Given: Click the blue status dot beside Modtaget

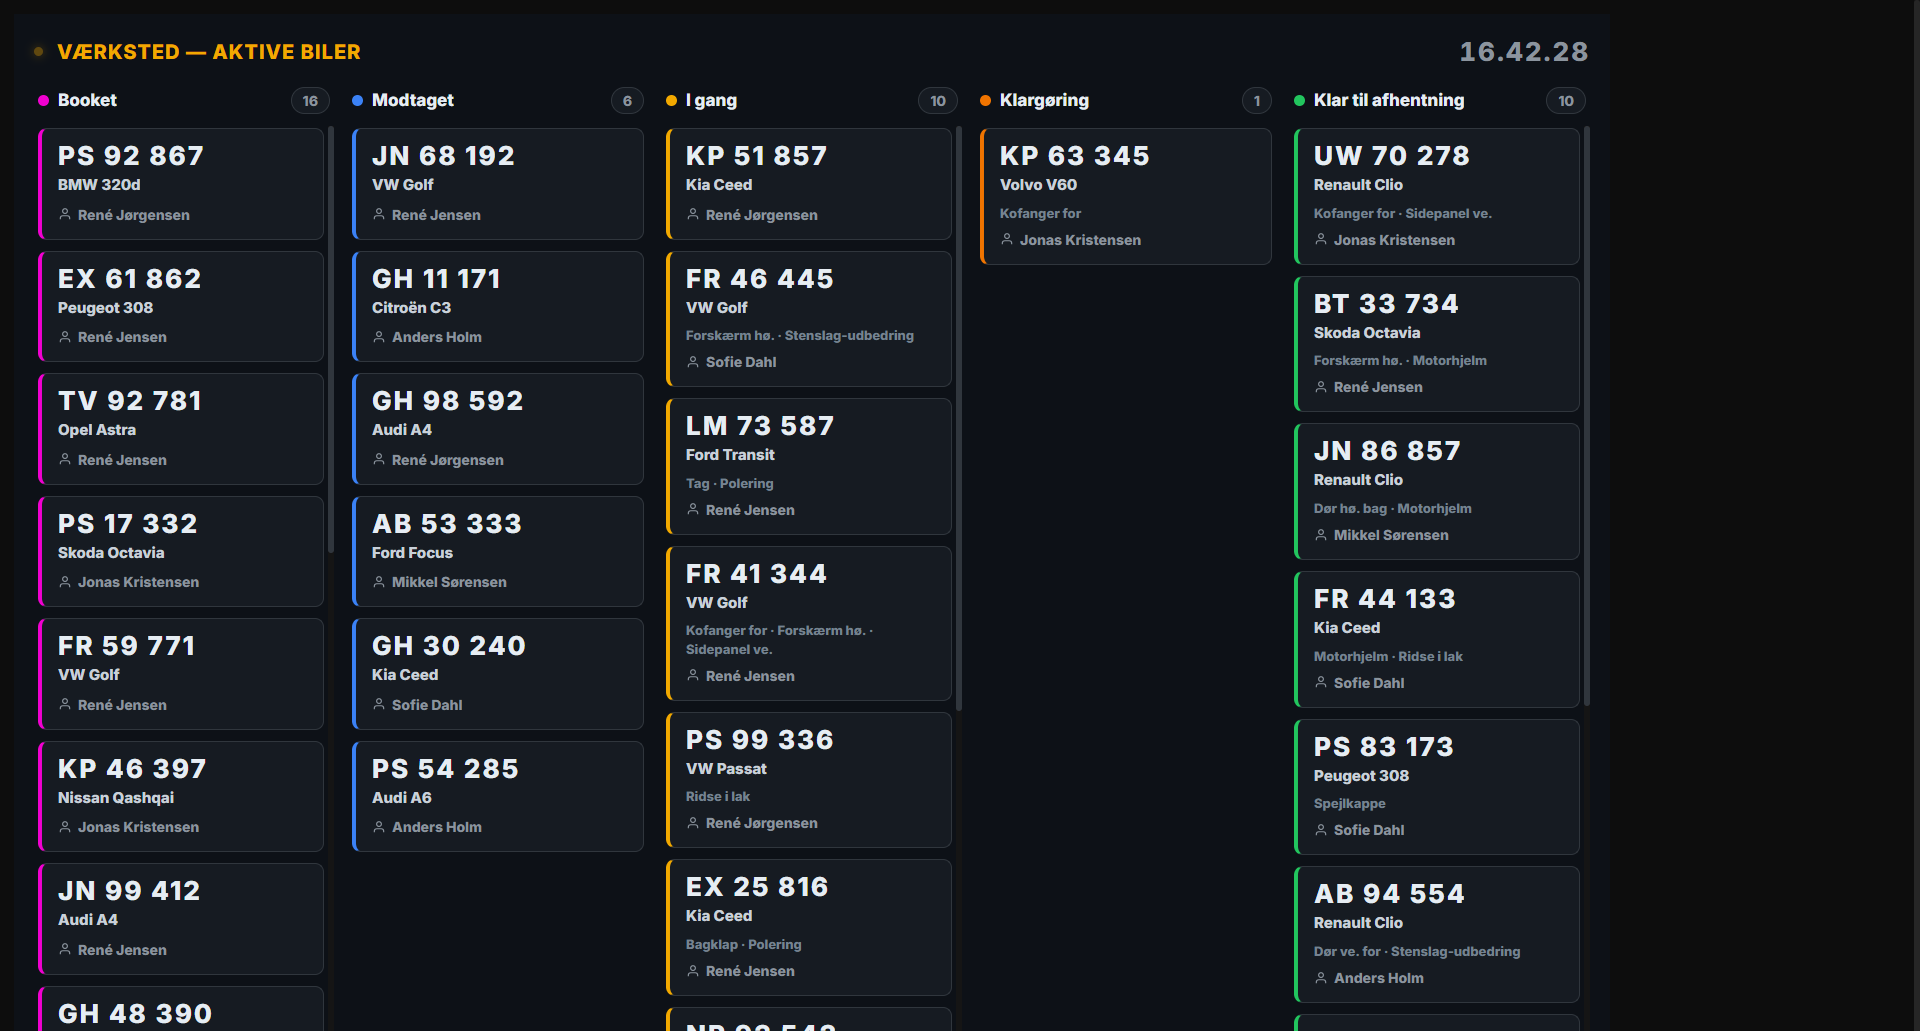Looking at the screenshot, I should (358, 100).
